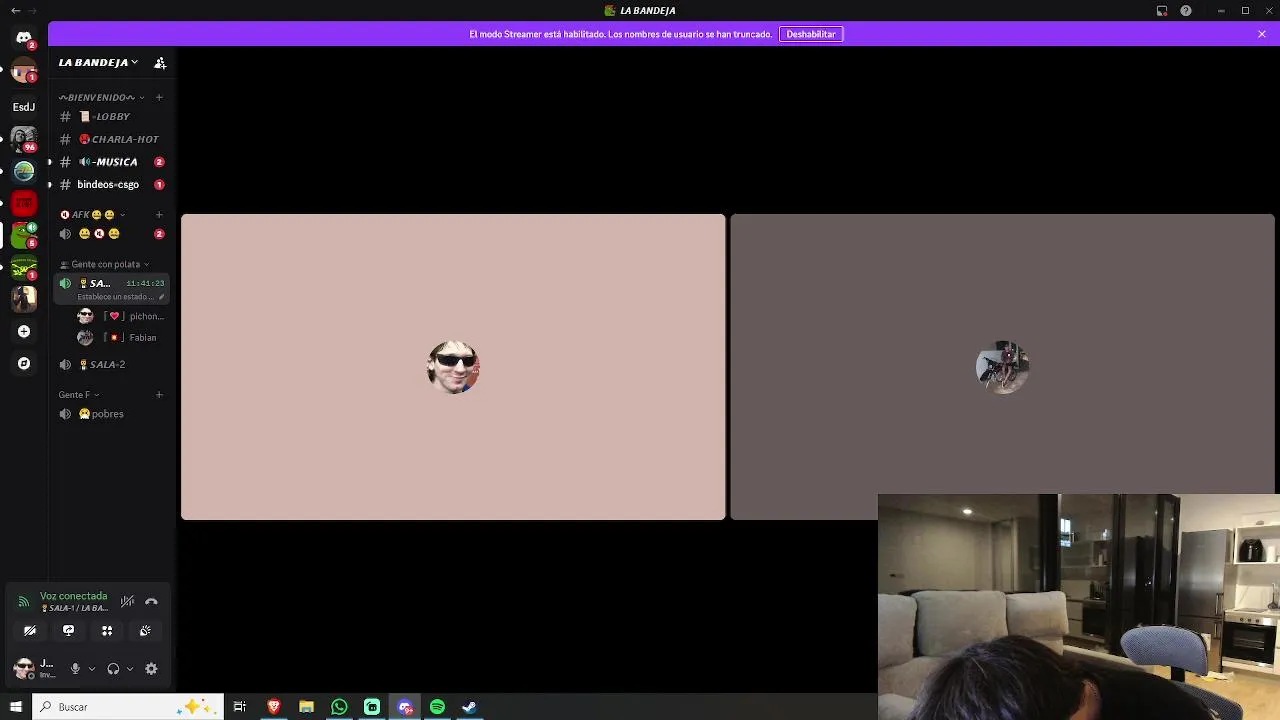Disconnect from voice call

click(x=152, y=602)
